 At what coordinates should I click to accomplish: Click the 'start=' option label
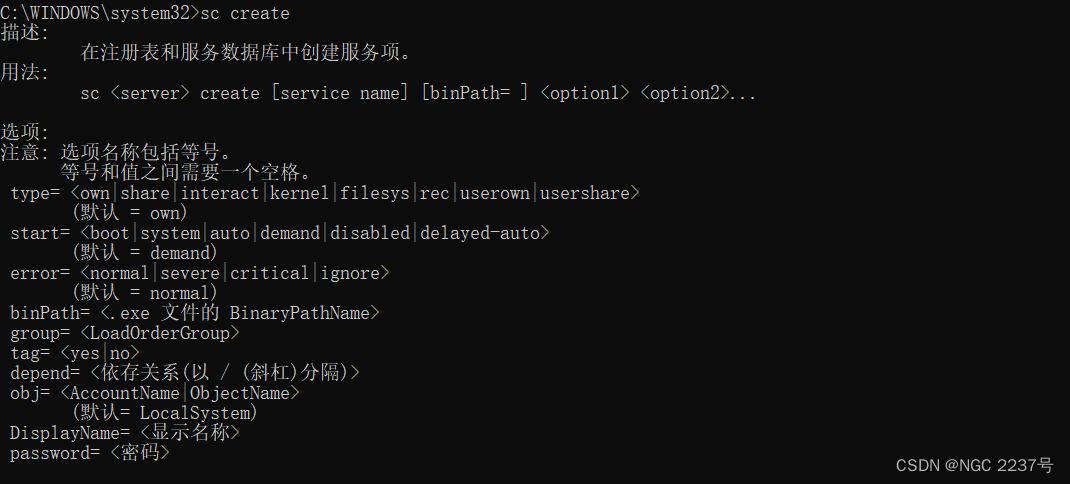coord(40,233)
